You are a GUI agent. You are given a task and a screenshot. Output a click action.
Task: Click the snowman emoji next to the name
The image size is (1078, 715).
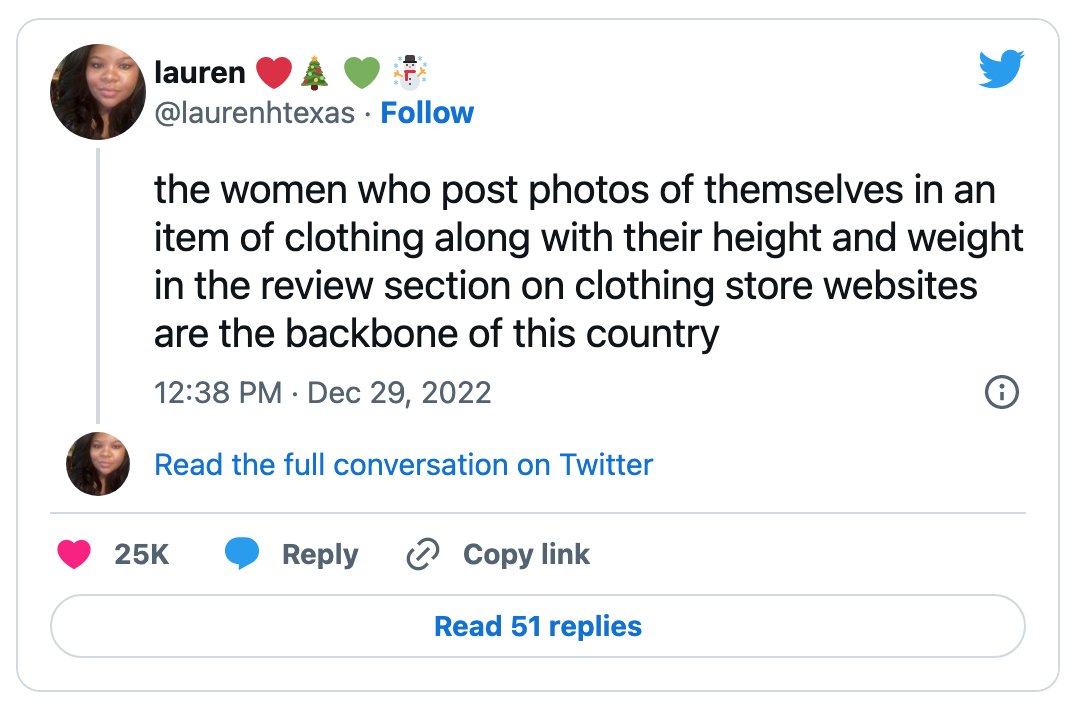[x=410, y=73]
